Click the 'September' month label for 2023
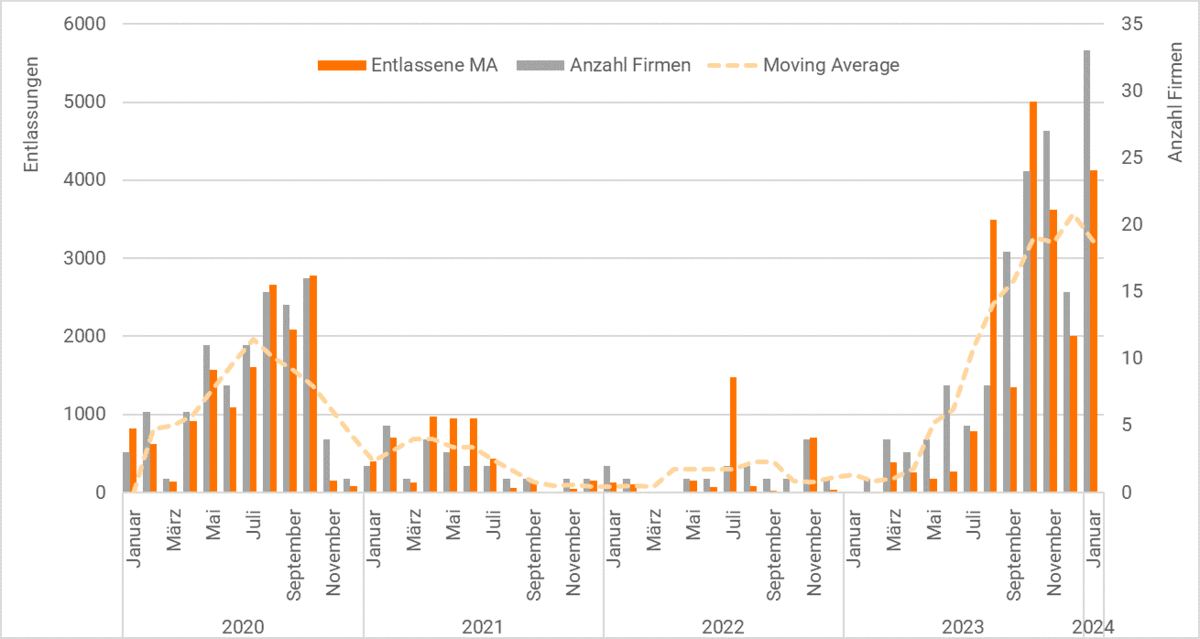 tap(1015, 554)
